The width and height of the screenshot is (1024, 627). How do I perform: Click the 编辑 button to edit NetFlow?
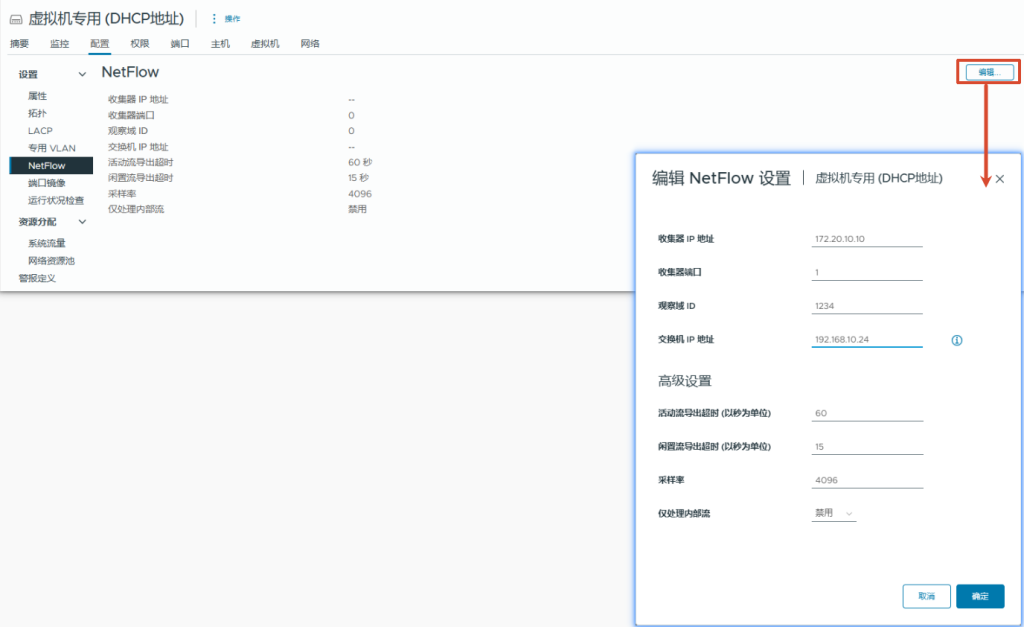[x=988, y=71]
